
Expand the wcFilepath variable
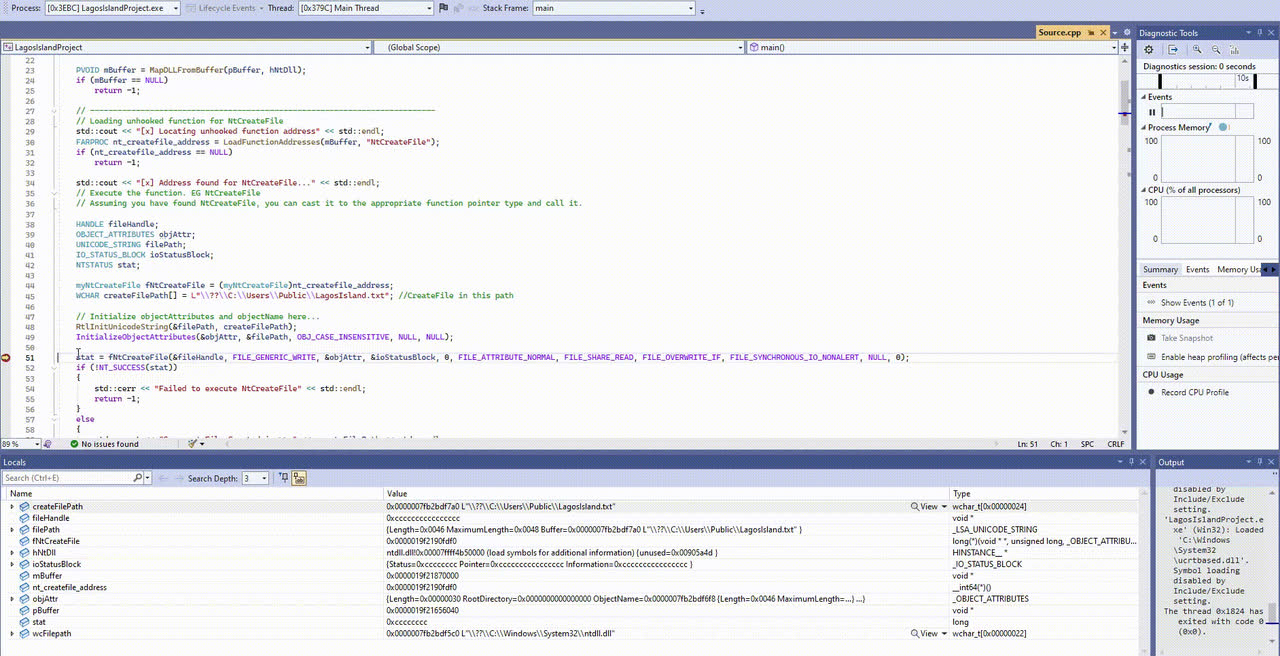pyautogui.click(x=12, y=634)
